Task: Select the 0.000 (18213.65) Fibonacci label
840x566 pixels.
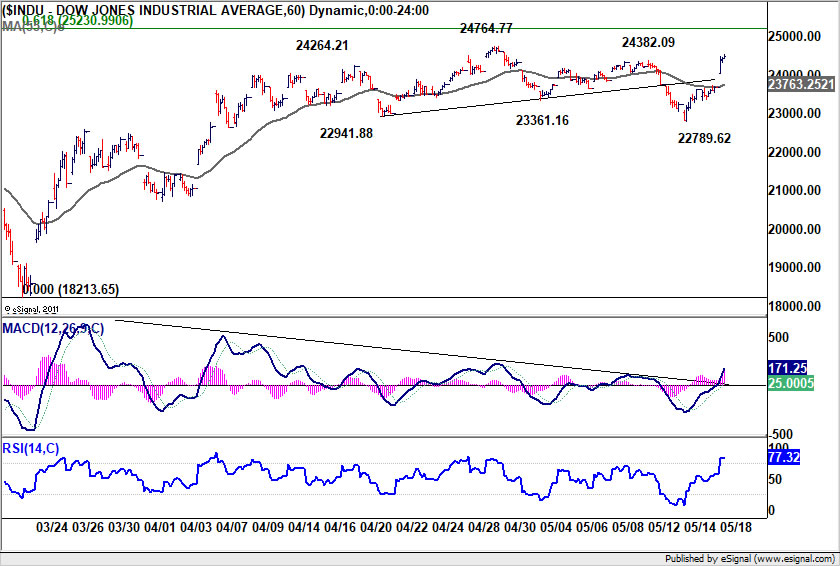Action: click(x=71, y=290)
